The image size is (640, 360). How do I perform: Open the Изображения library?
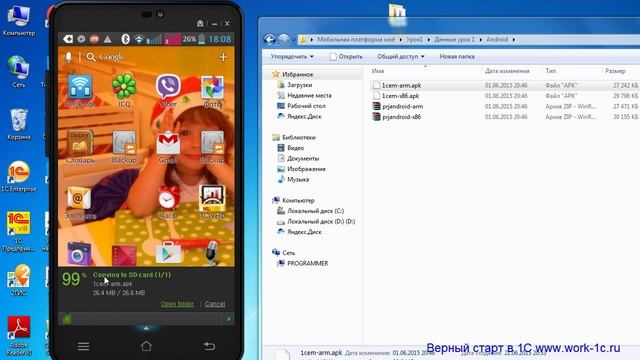[x=306, y=169]
